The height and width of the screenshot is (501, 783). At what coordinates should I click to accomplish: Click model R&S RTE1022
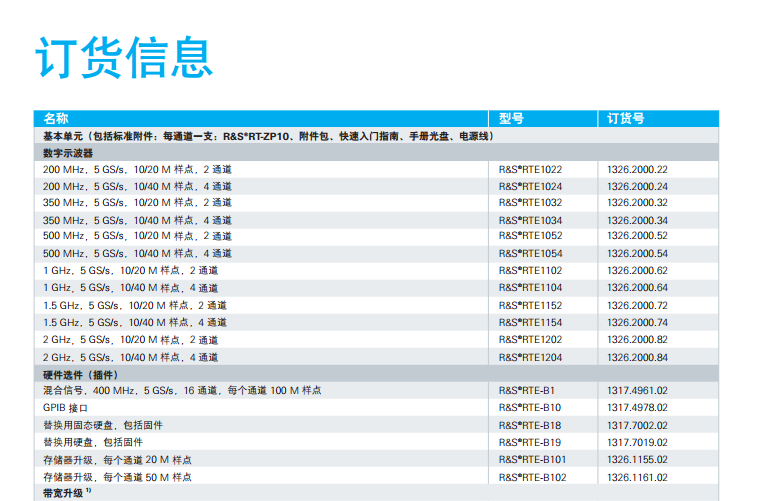click(x=530, y=170)
